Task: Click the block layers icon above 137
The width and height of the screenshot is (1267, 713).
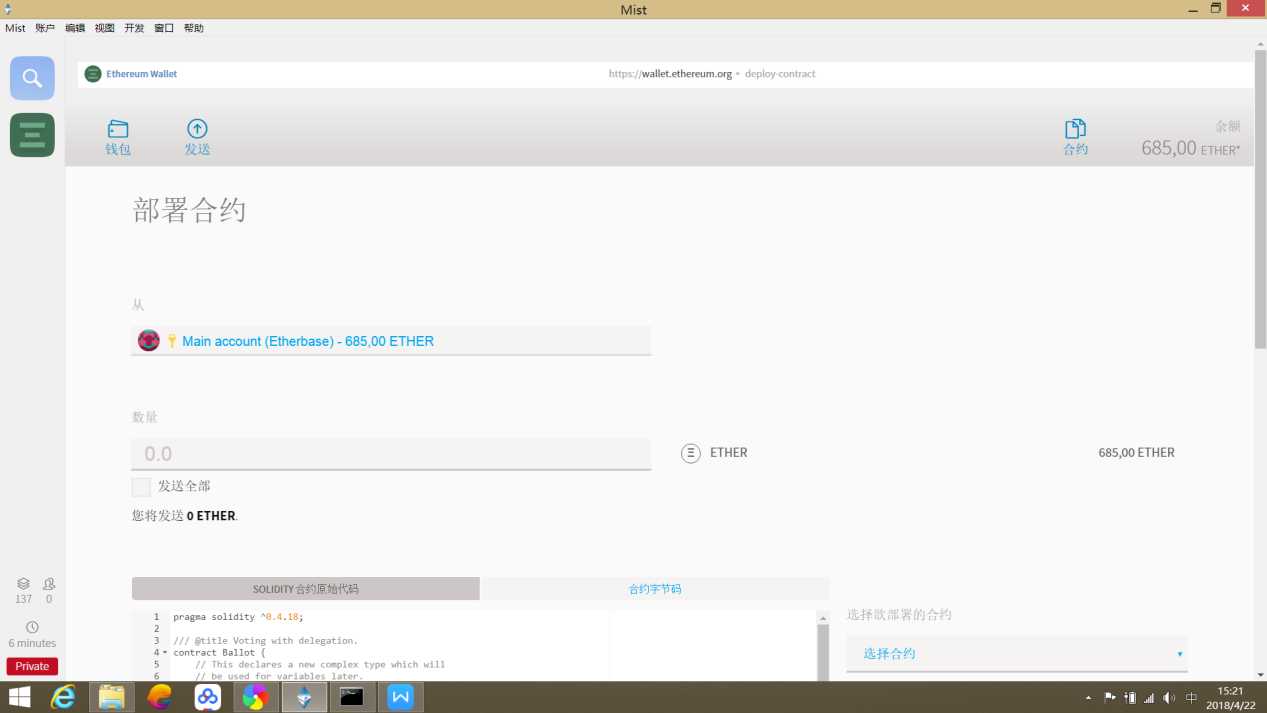Action: [x=23, y=583]
